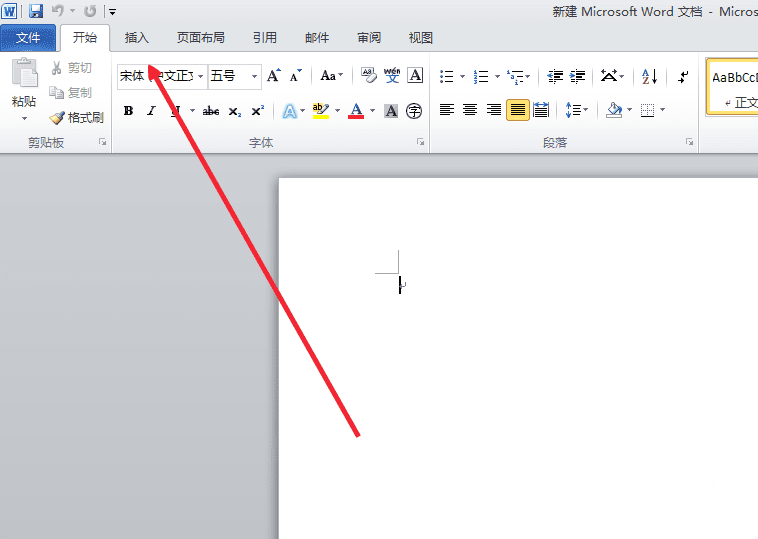
Task: Open the 页面布局 tab
Action: (x=201, y=38)
